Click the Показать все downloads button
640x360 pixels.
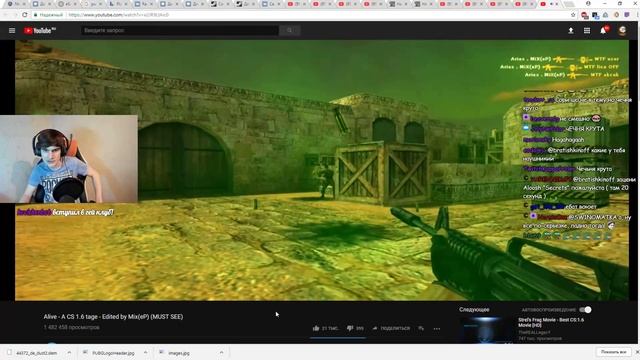click(613, 352)
